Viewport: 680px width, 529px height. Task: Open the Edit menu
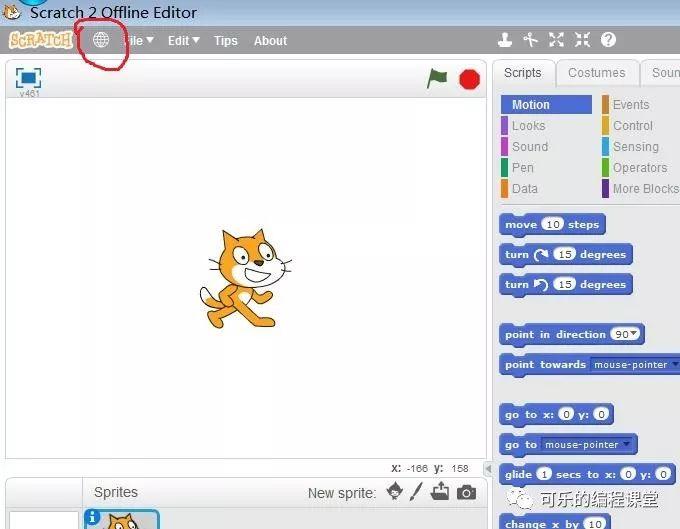(x=183, y=40)
